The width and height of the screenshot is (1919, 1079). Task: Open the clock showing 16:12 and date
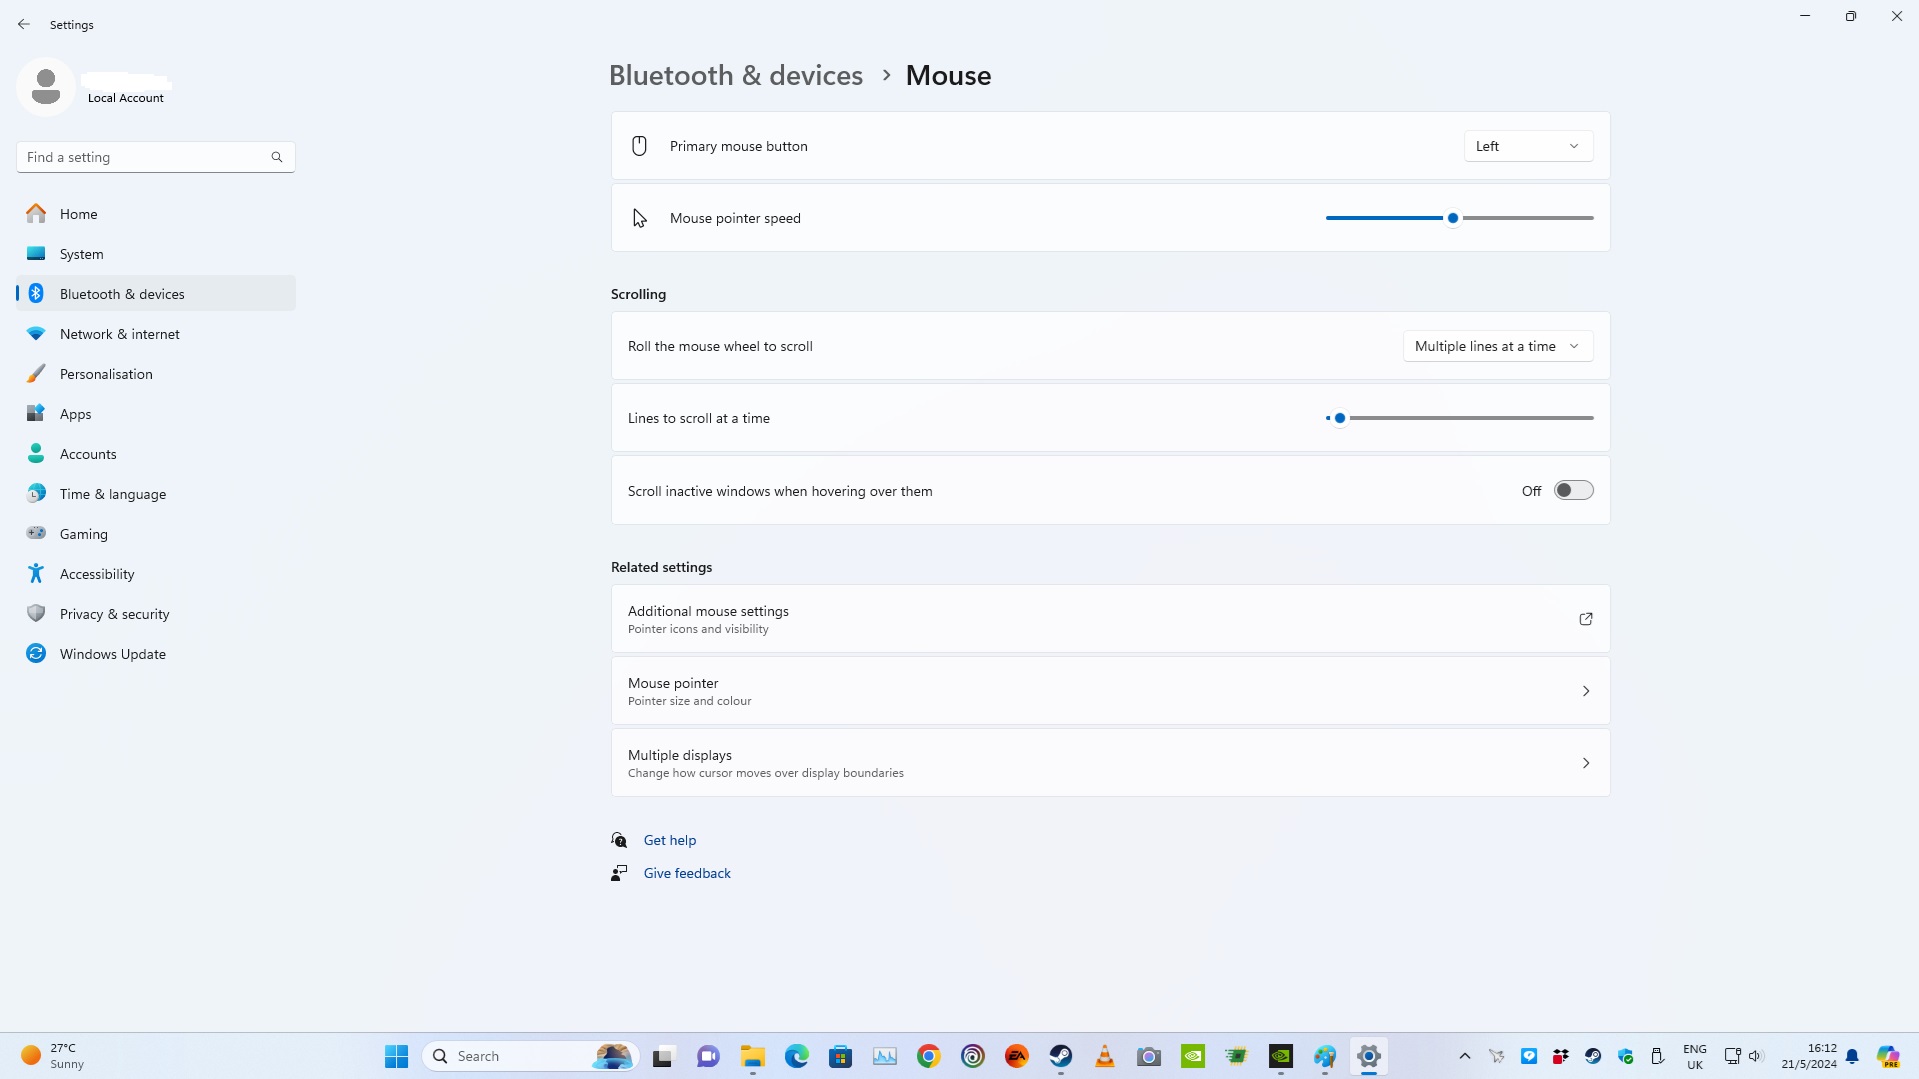(1808, 1056)
